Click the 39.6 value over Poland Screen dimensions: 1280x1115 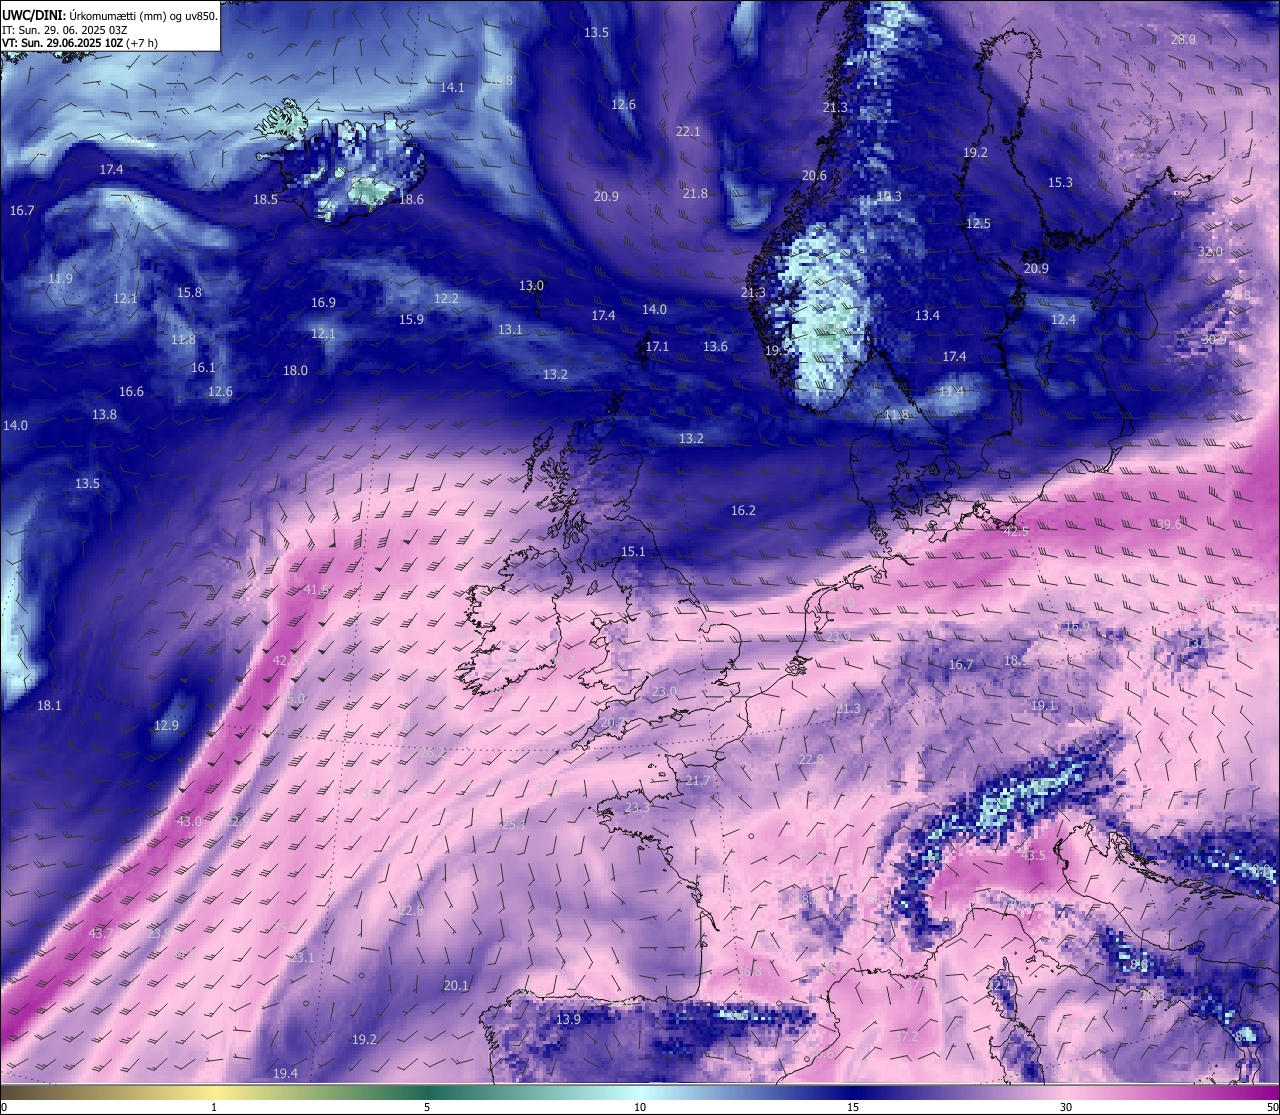click(1169, 524)
